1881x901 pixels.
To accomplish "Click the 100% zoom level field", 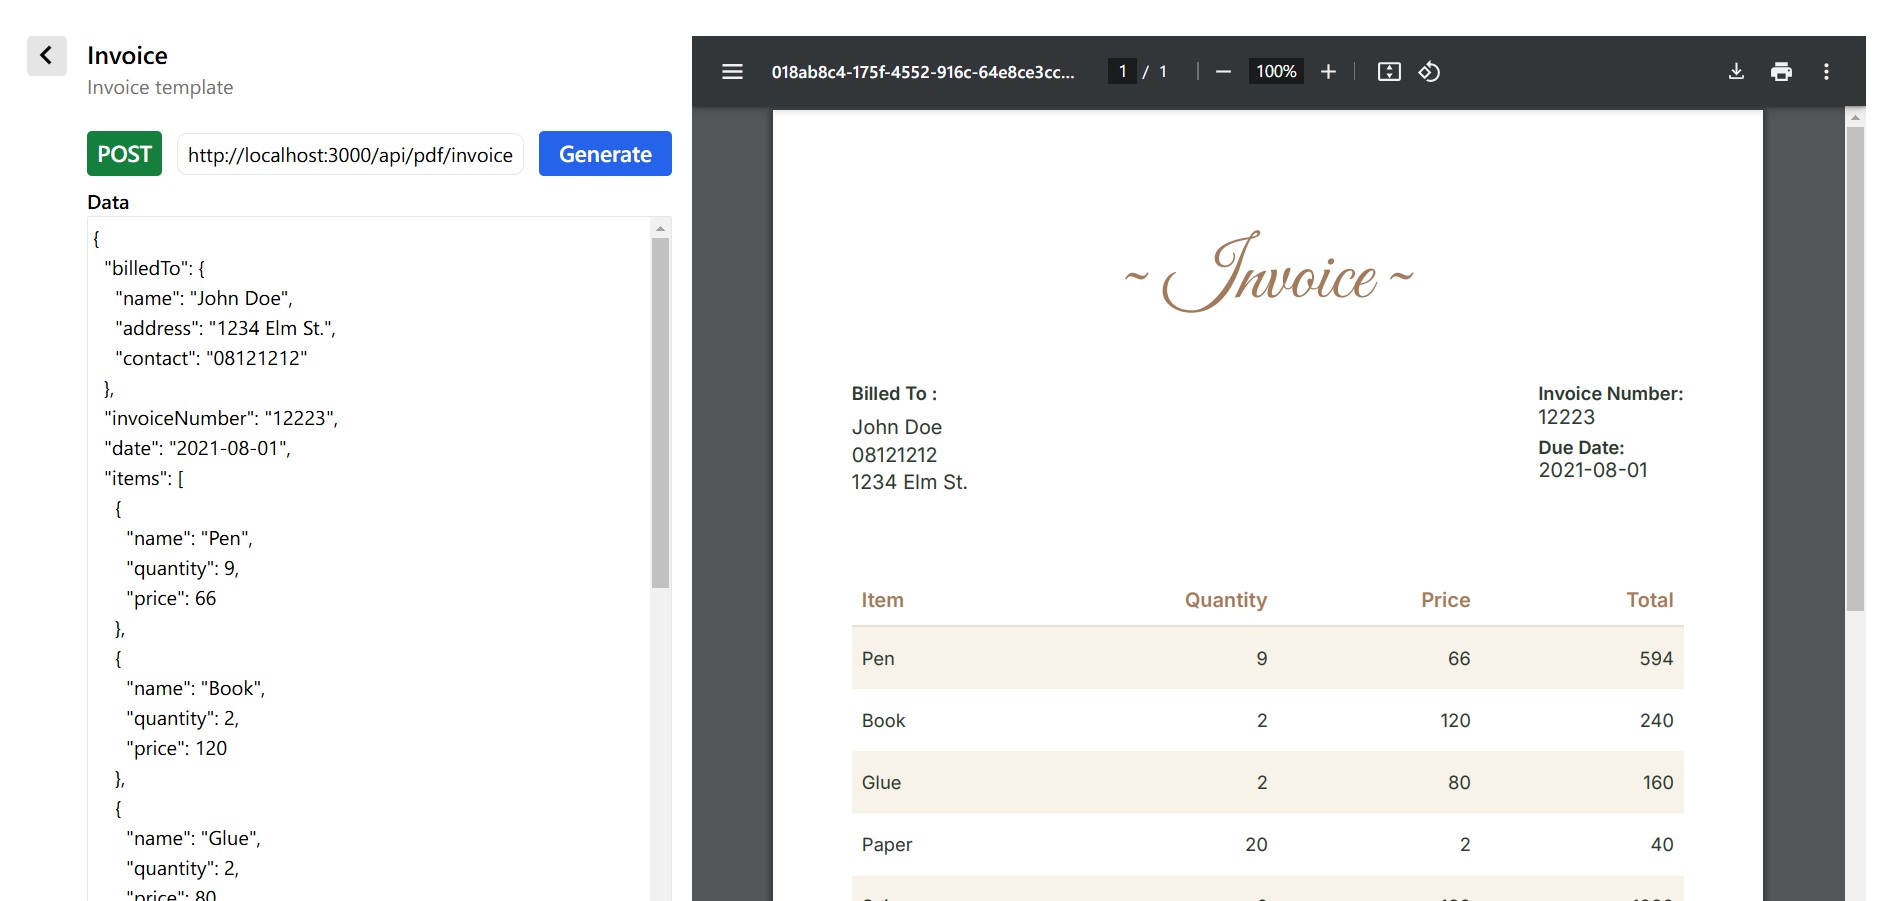I will click(x=1276, y=72).
